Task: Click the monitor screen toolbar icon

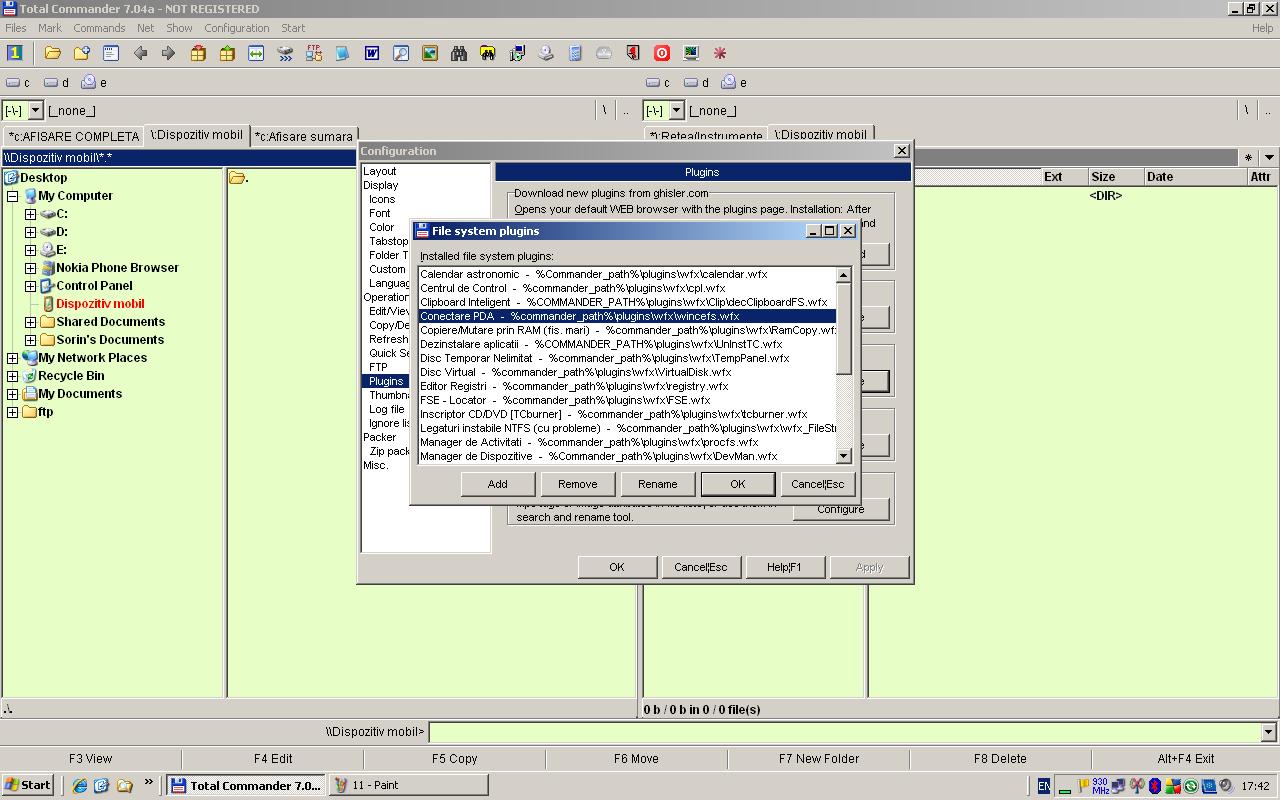Action: (x=691, y=53)
